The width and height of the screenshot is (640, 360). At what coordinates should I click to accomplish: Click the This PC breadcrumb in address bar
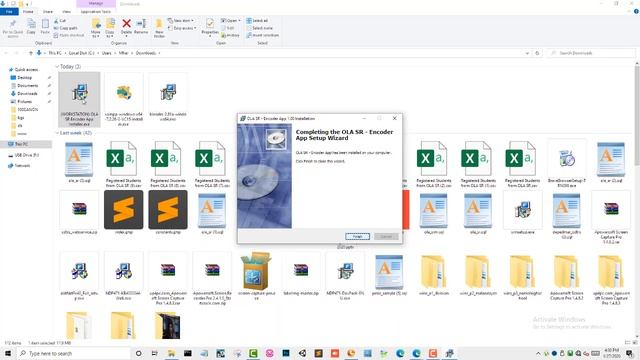[x=55, y=53]
